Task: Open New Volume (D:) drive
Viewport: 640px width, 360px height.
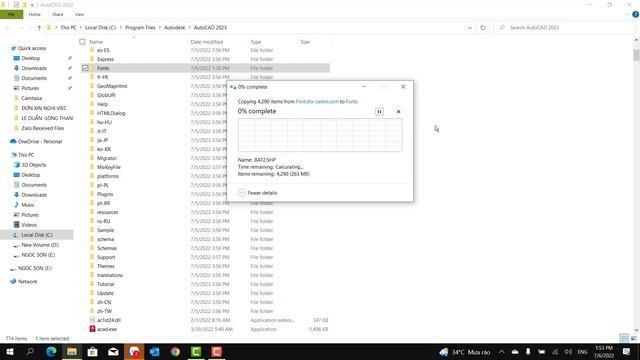Action: [40, 245]
